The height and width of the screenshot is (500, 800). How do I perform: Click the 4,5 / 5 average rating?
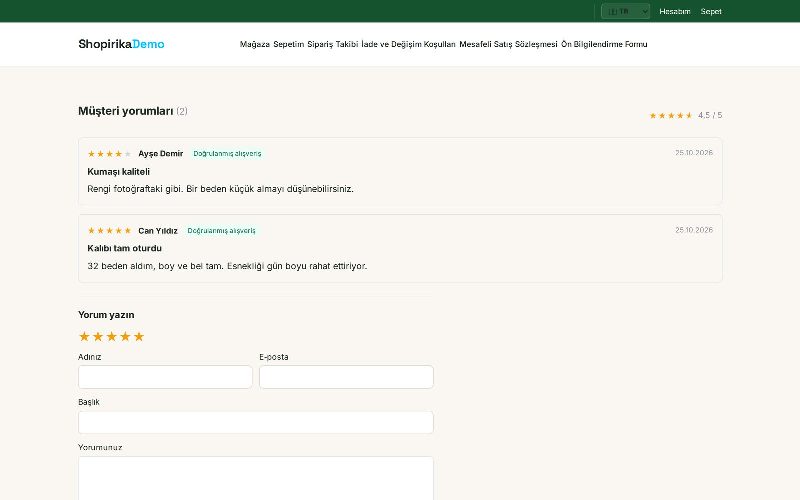point(710,115)
